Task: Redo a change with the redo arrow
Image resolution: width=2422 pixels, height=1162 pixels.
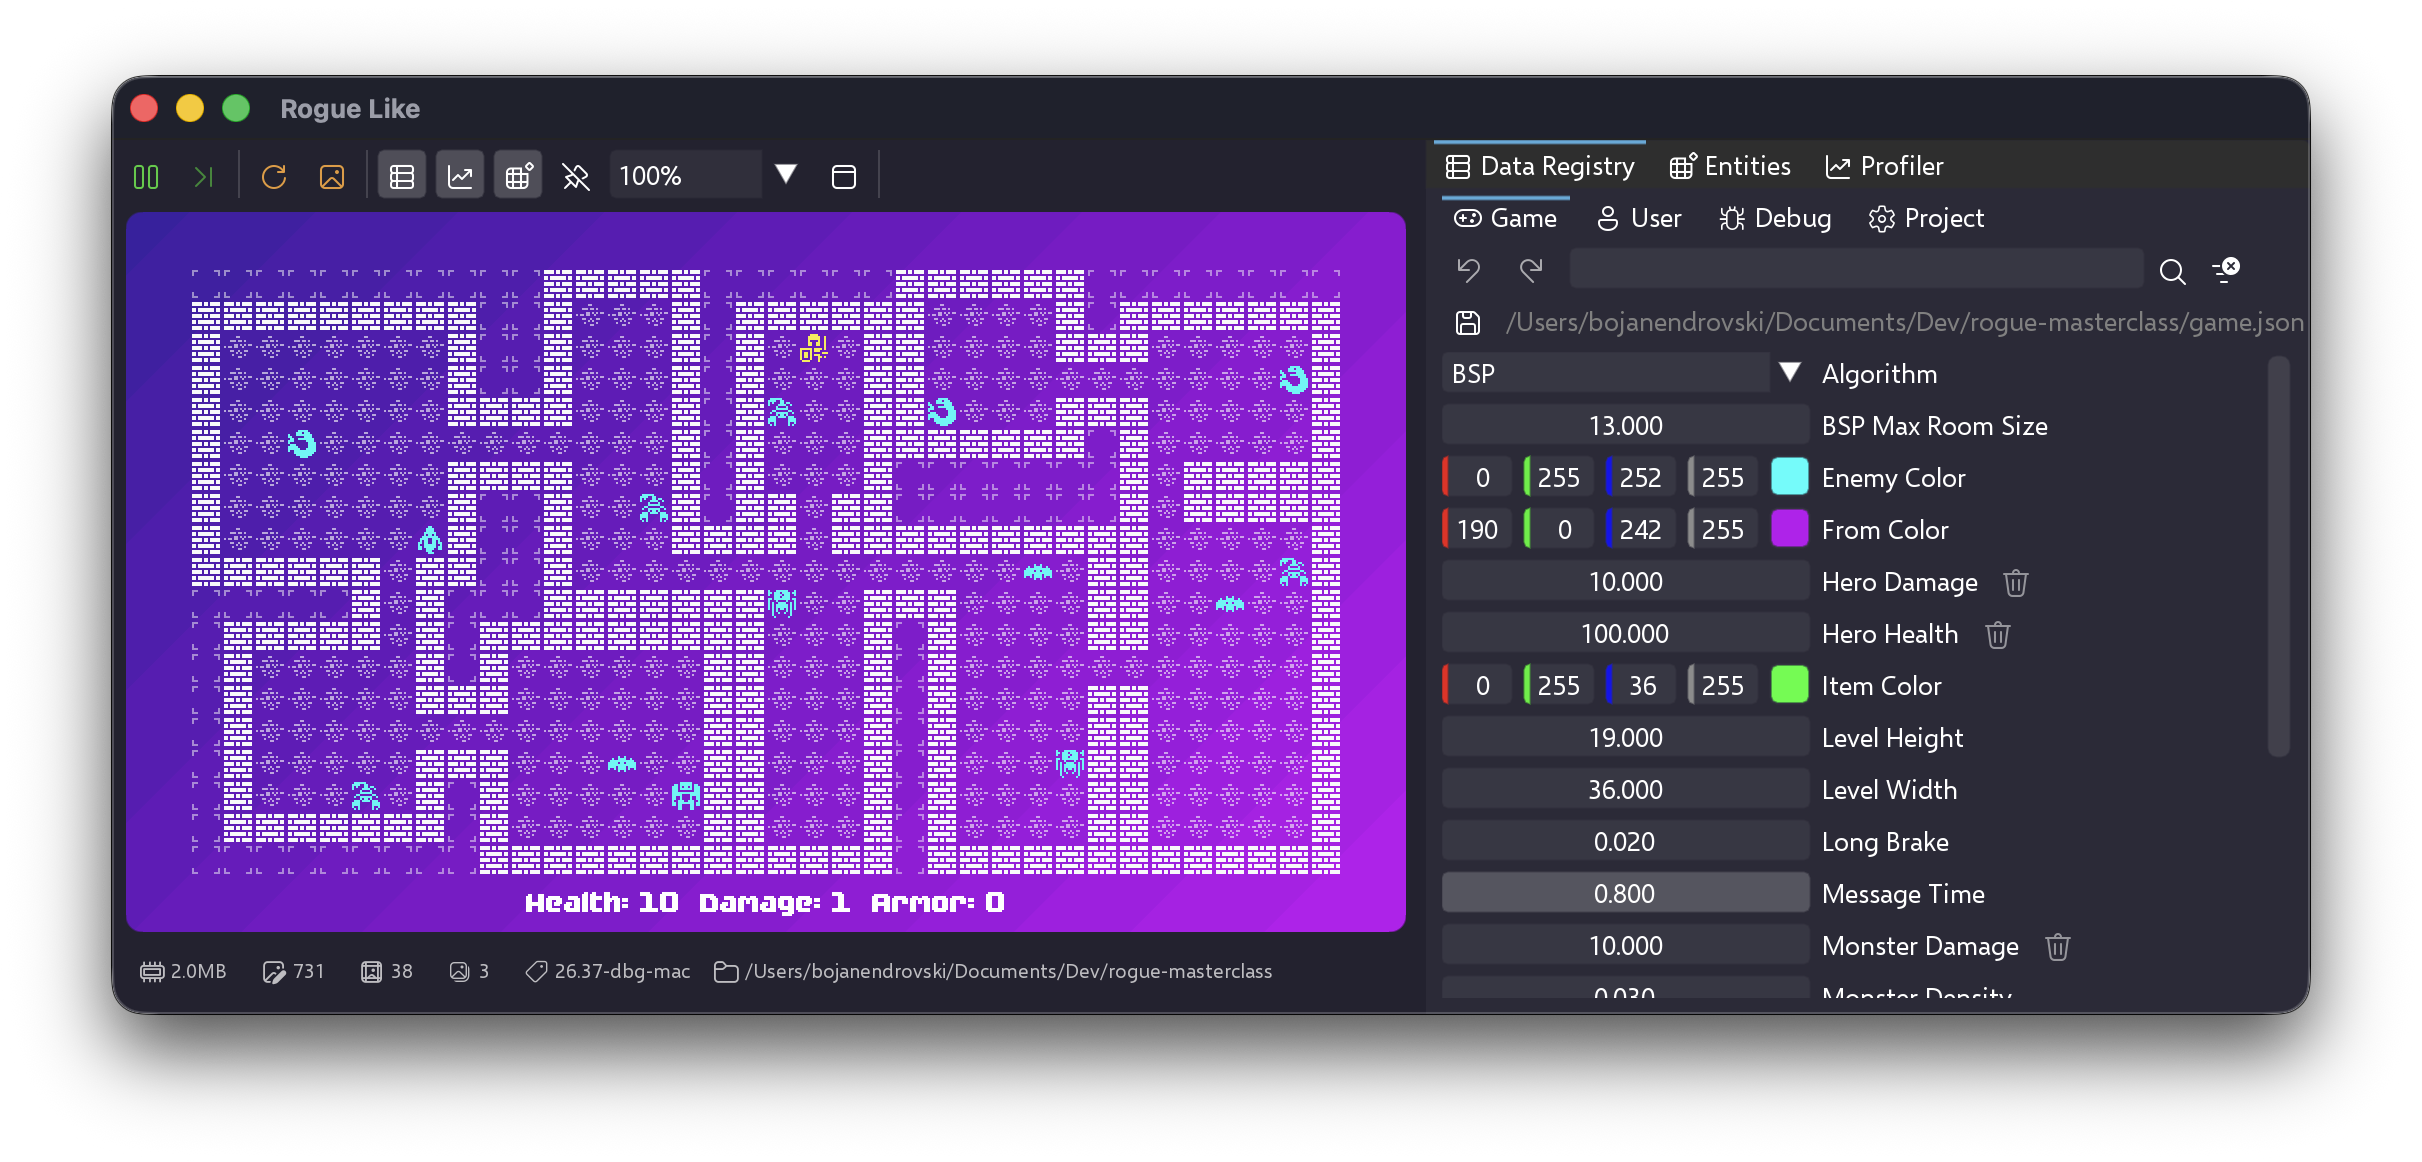Action: [1529, 269]
